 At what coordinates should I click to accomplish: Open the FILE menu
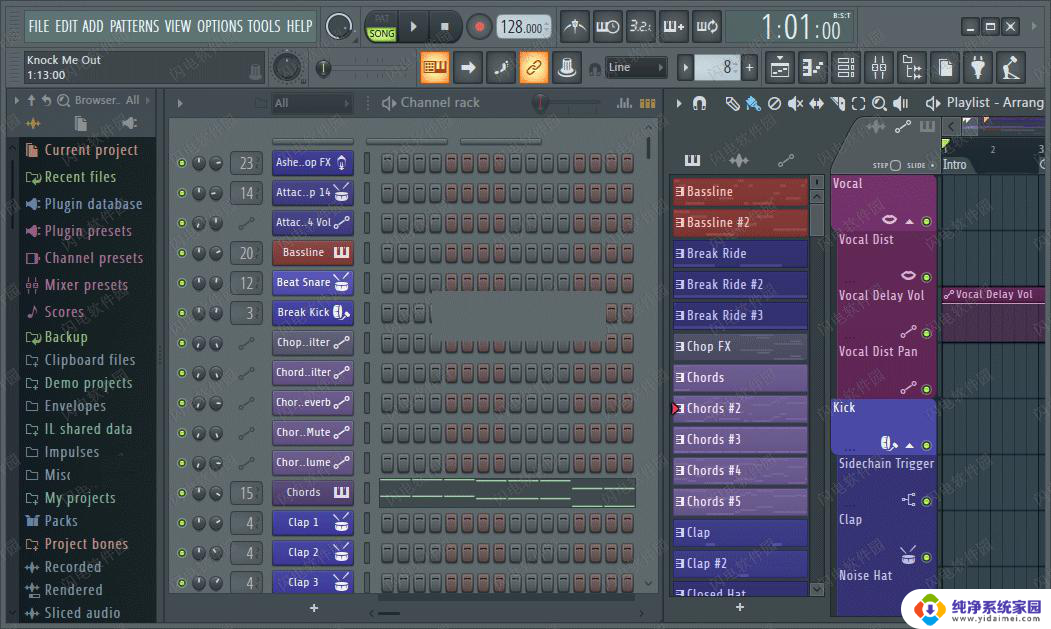click(x=39, y=27)
